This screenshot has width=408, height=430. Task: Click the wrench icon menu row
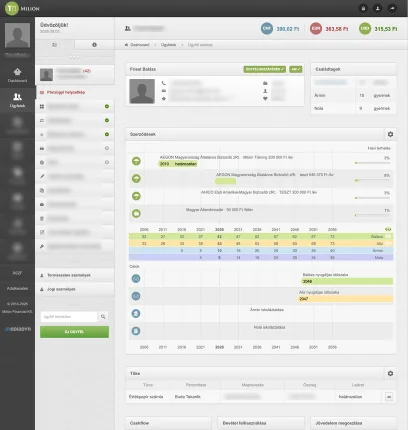click(75, 246)
